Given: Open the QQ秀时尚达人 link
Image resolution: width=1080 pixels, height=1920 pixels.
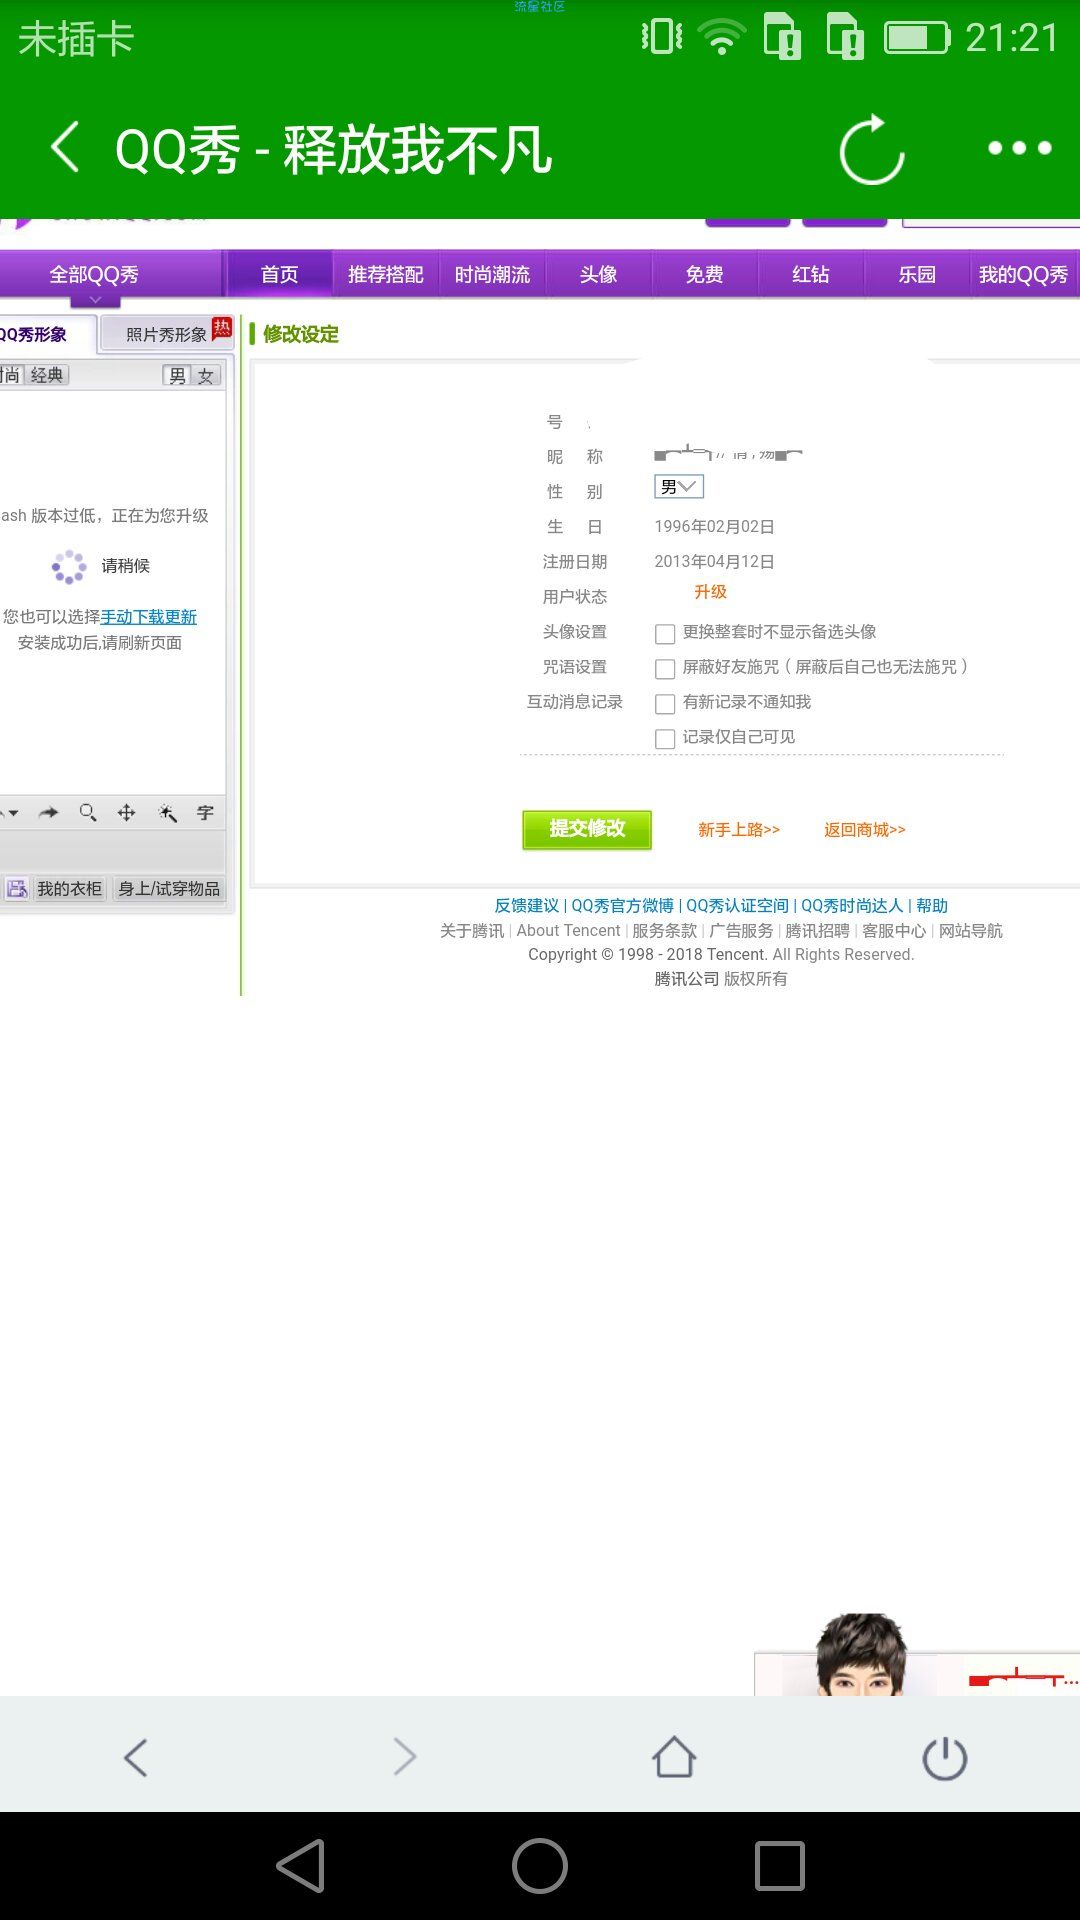Looking at the screenshot, I should coord(852,905).
